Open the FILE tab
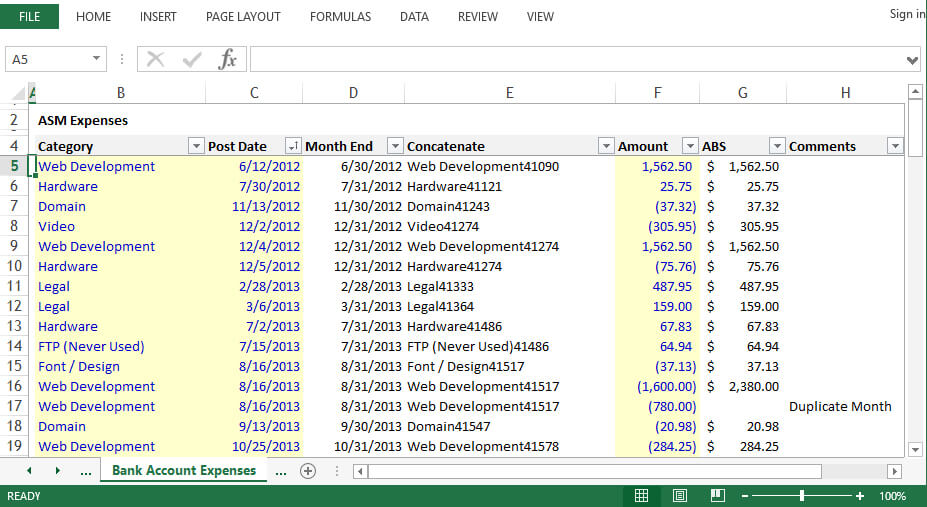This screenshot has height=507, width=927. click(x=30, y=17)
